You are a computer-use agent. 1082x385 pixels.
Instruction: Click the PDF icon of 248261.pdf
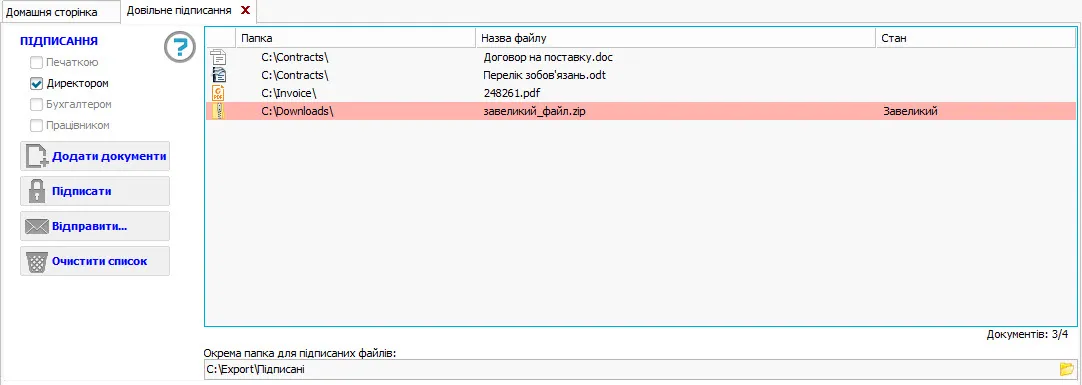(x=219, y=93)
